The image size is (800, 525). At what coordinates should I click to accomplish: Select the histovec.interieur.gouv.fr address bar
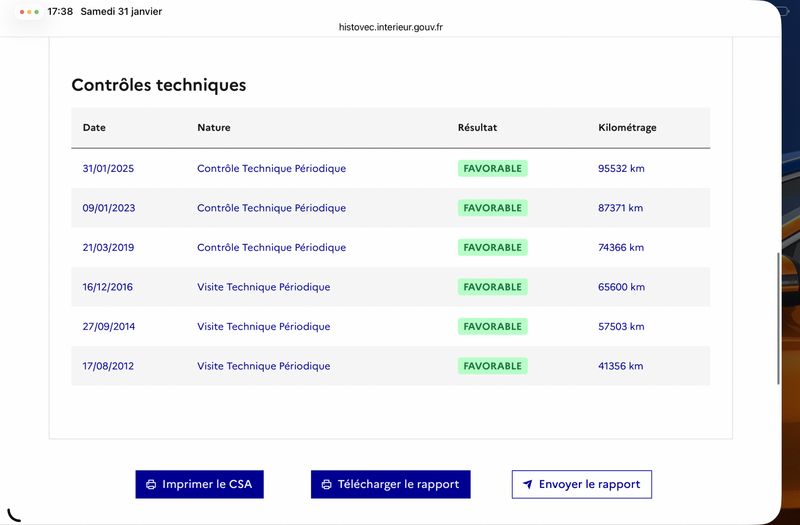tap(391, 27)
